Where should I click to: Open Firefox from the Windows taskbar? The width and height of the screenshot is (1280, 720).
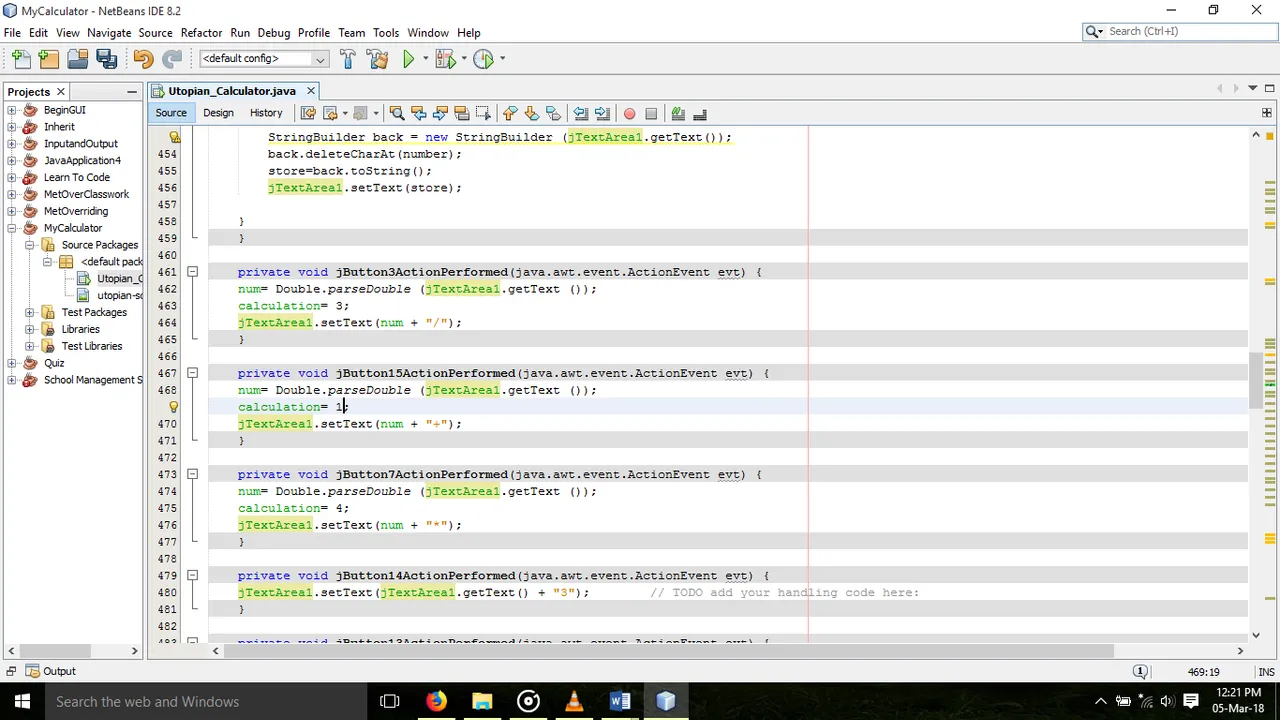point(436,701)
